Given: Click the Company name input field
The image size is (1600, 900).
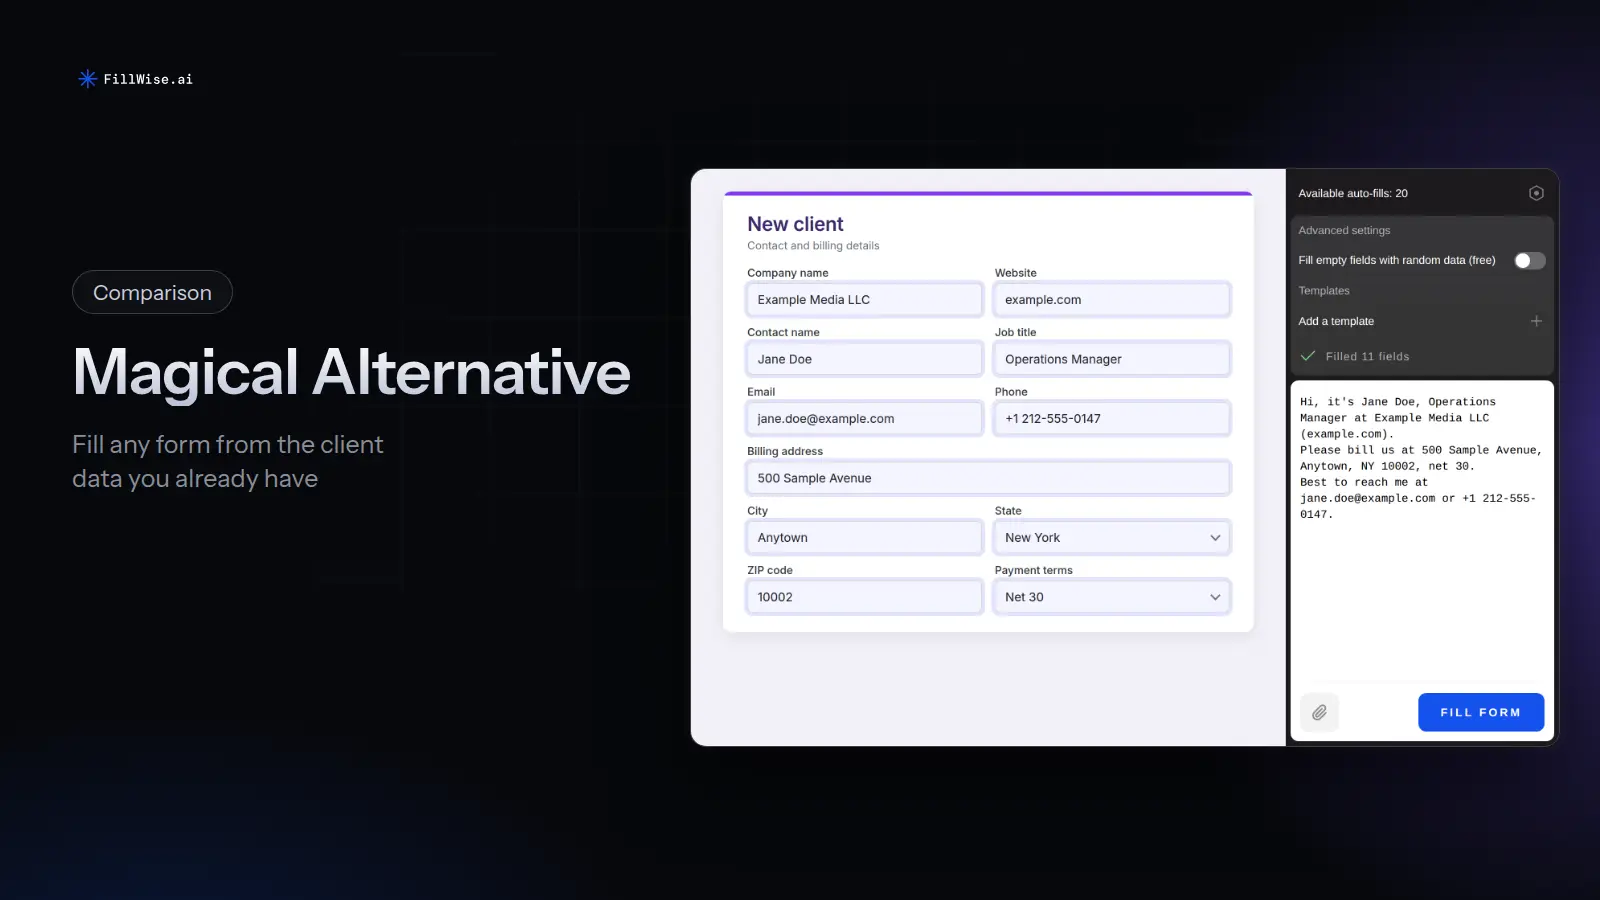Looking at the screenshot, I should tap(864, 299).
